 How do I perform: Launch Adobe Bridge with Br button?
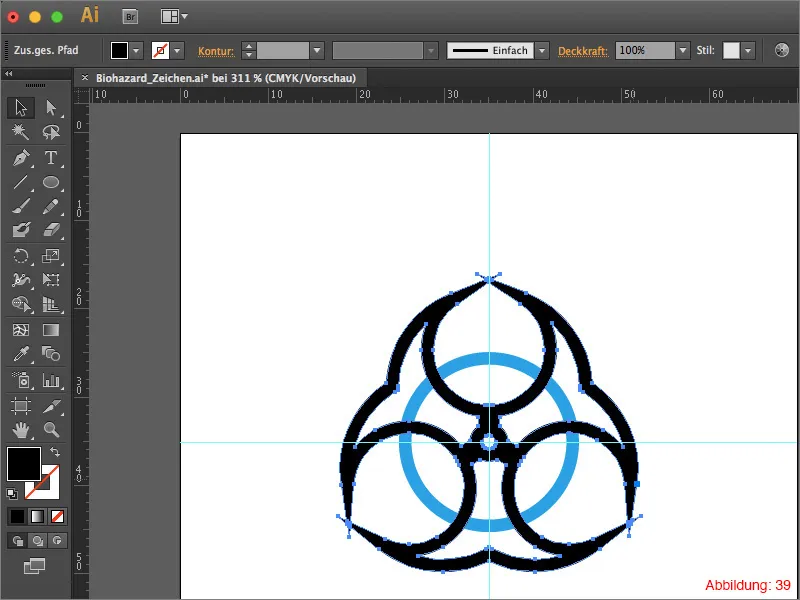click(131, 17)
